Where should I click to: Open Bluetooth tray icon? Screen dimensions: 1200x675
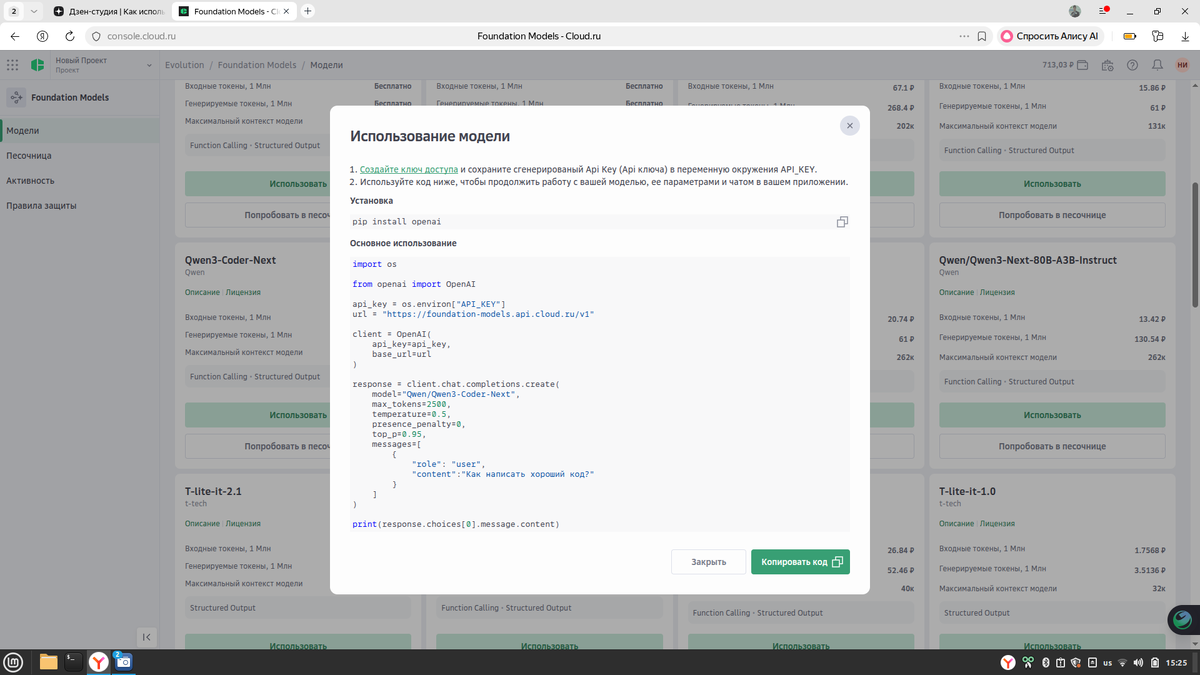pos(1045,663)
